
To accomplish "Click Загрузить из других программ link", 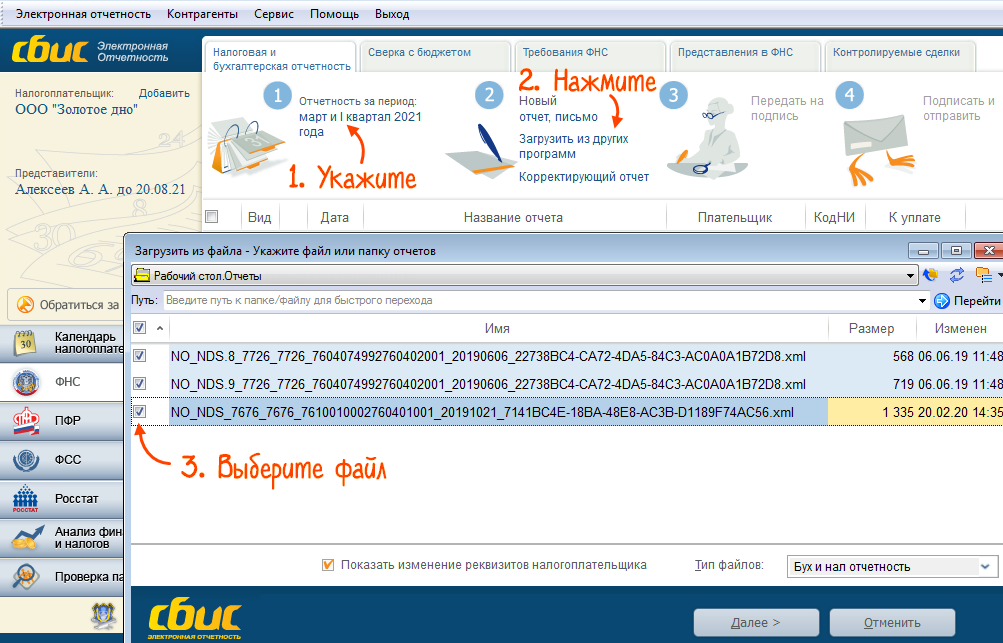I will [574, 147].
